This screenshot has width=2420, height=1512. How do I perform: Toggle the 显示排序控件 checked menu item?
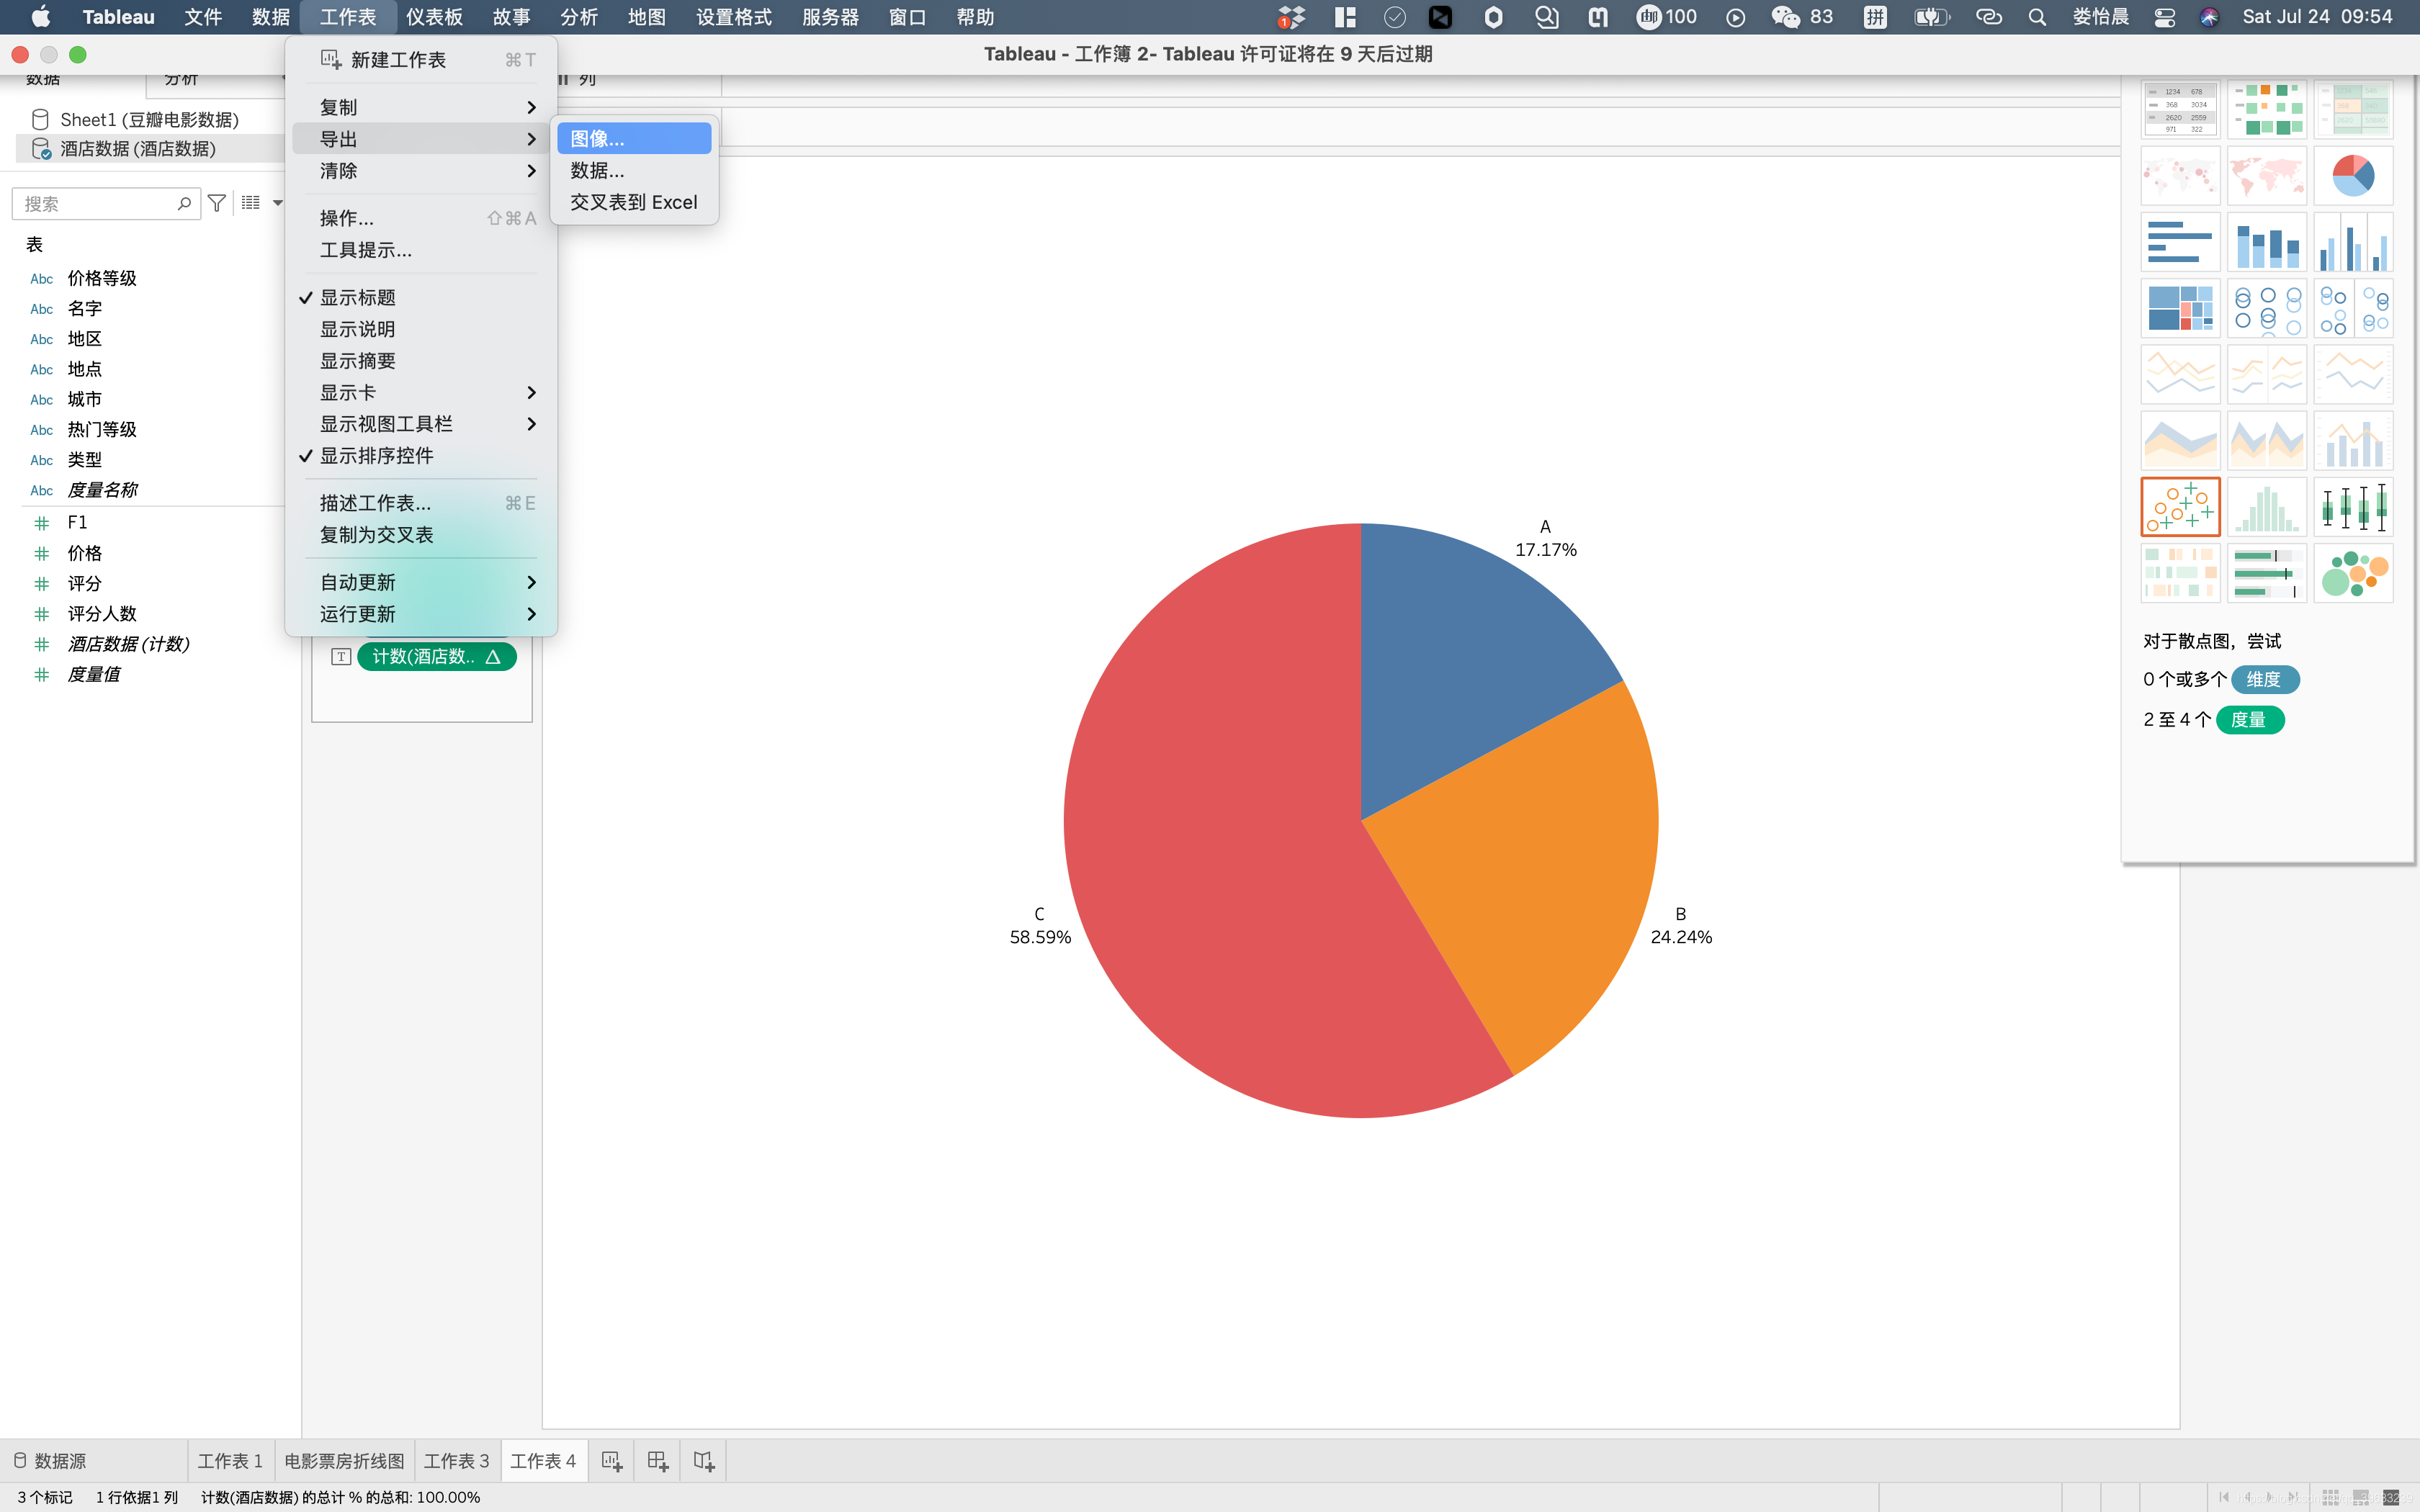point(376,456)
